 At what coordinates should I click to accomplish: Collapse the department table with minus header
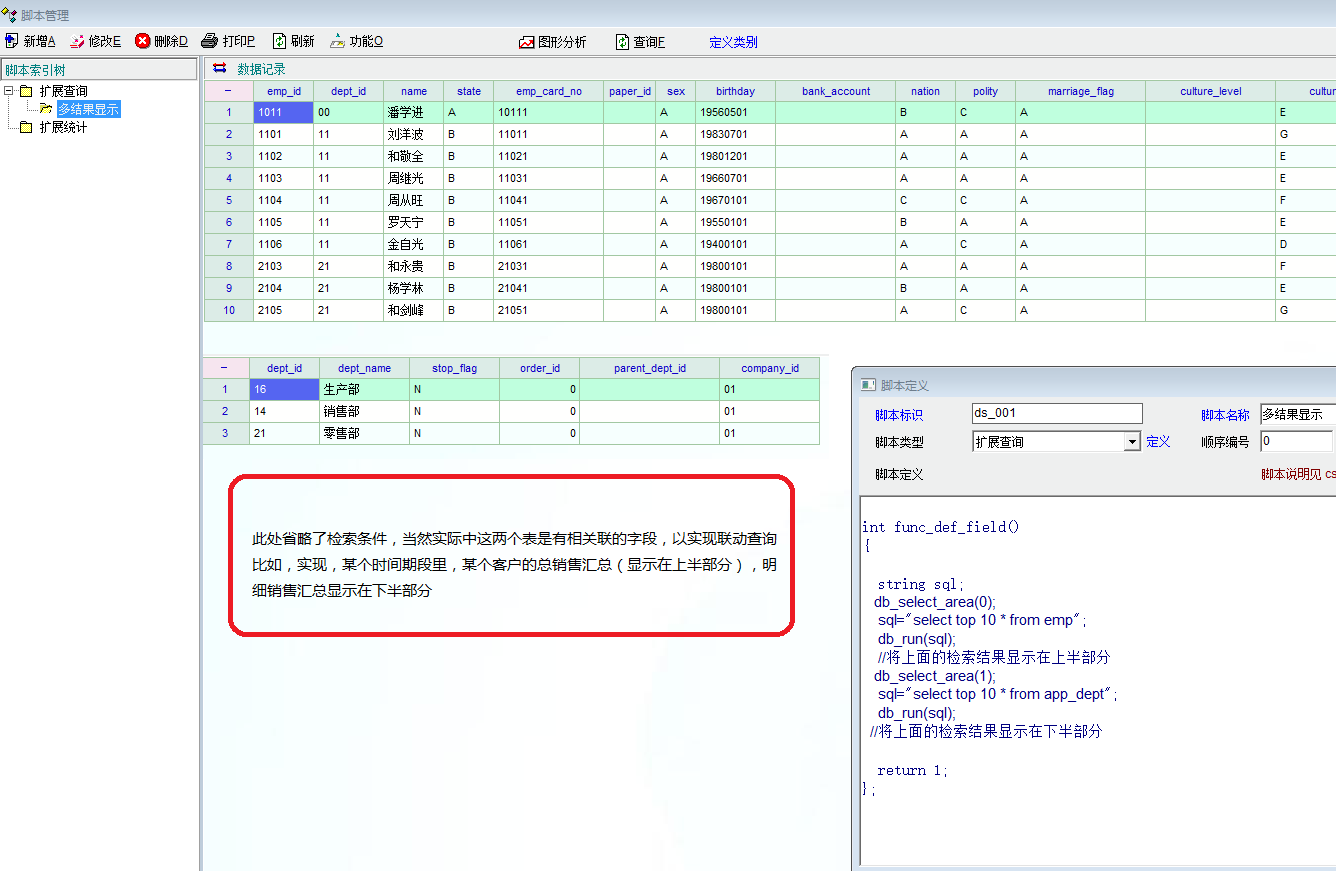coord(225,368)
